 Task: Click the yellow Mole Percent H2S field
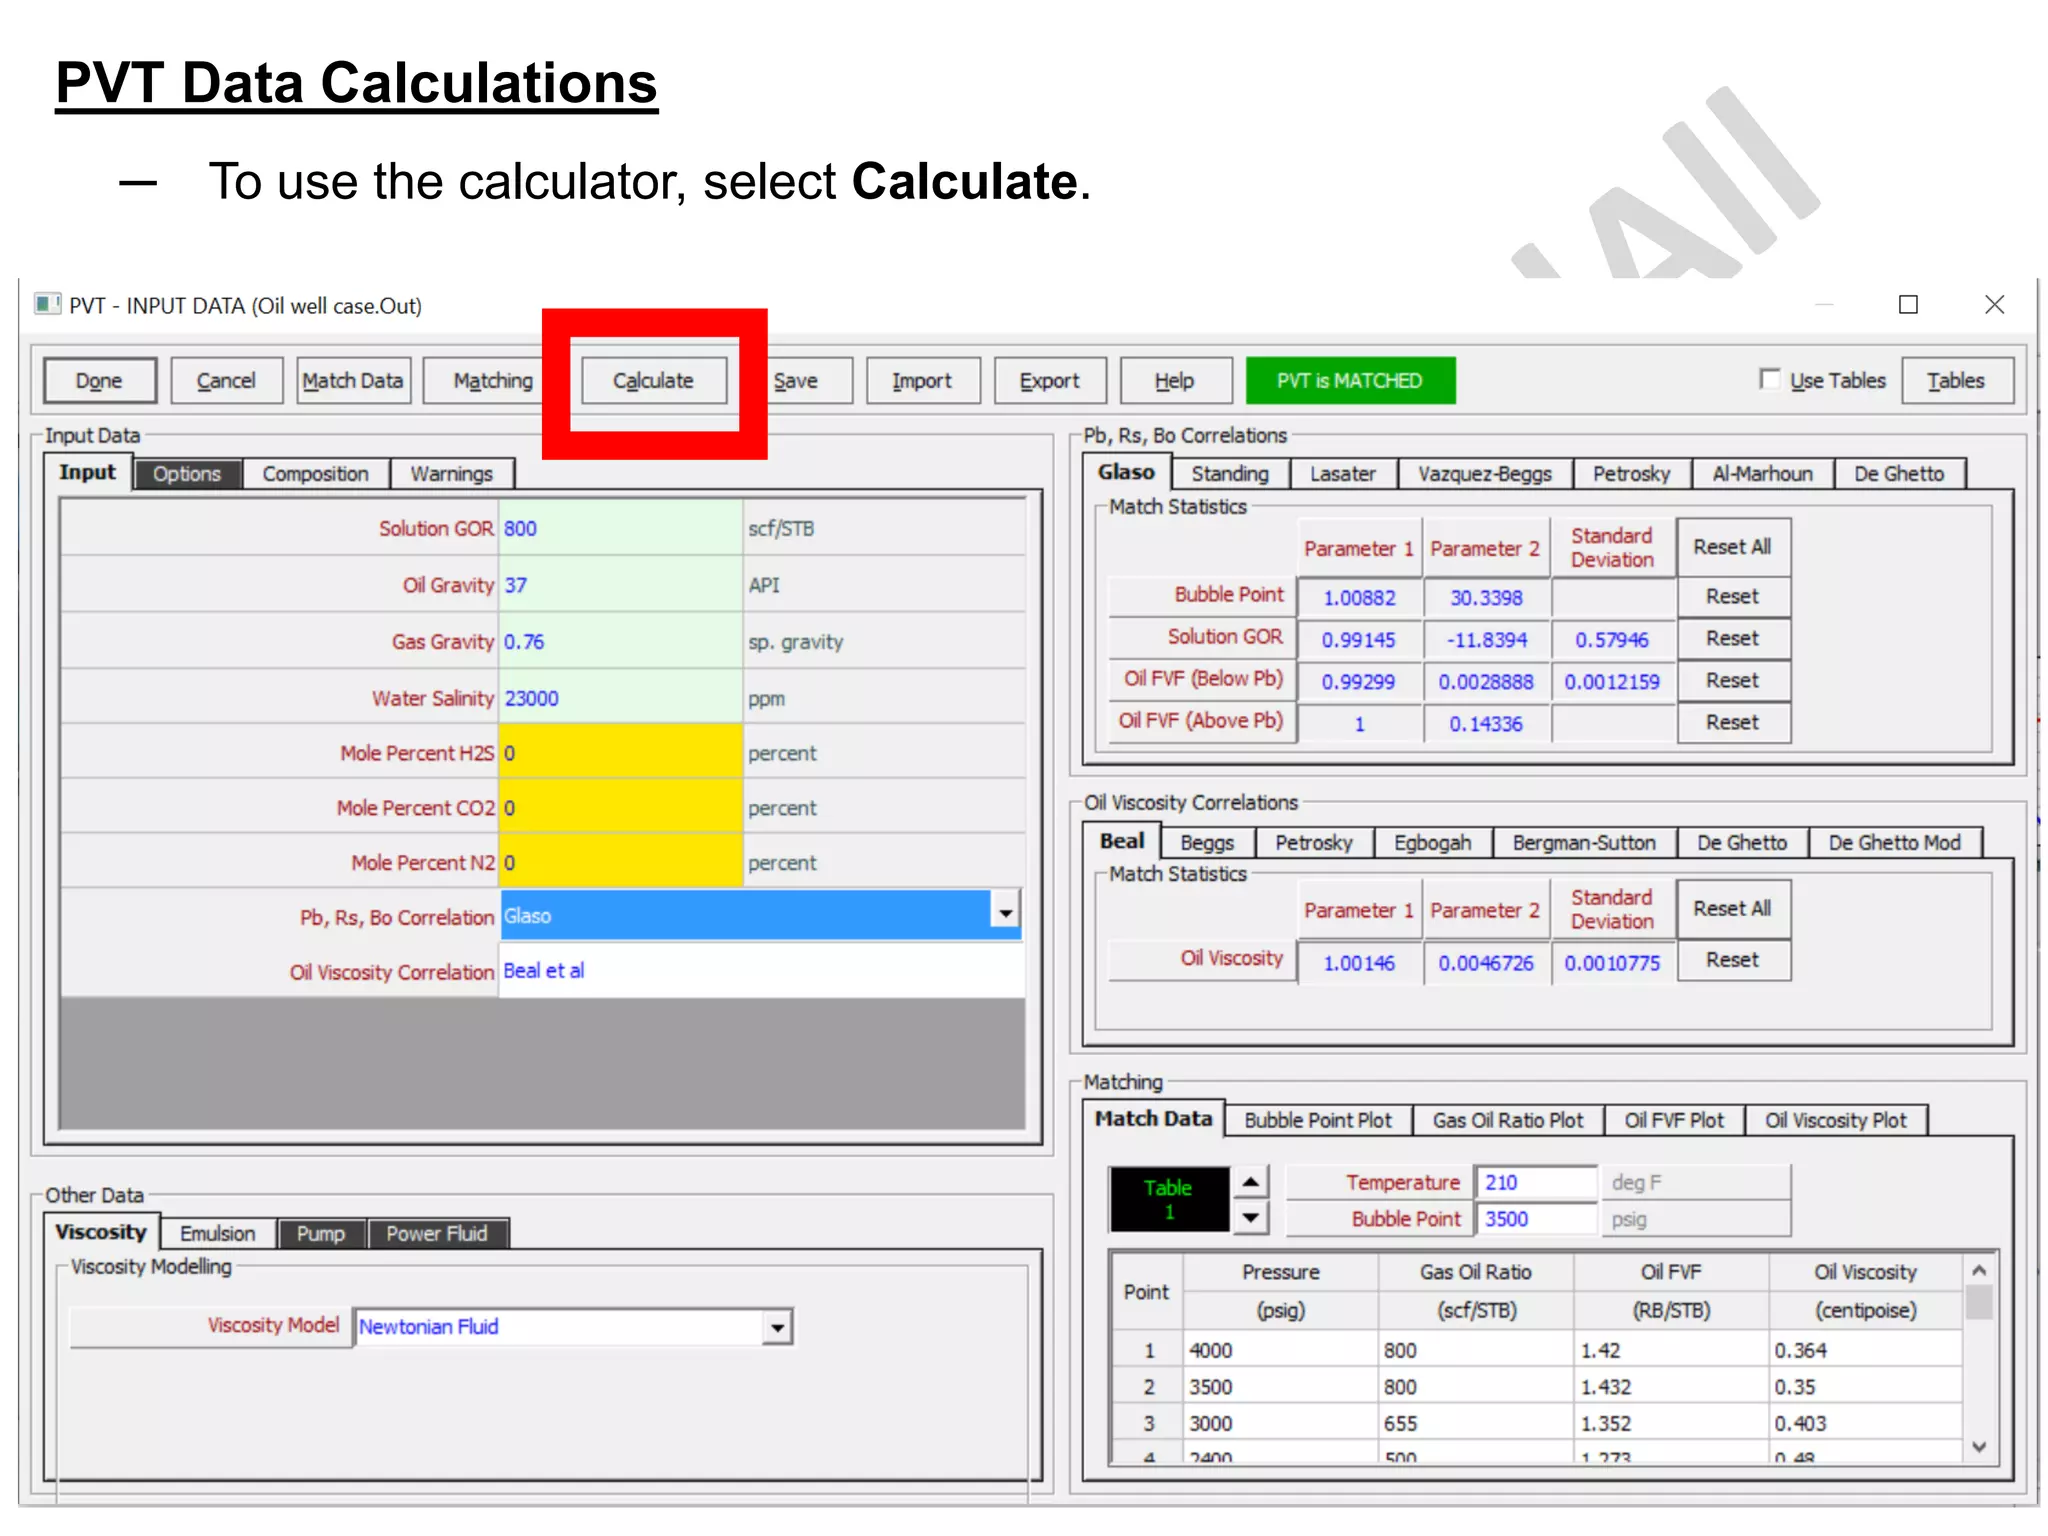click(620, 753)
